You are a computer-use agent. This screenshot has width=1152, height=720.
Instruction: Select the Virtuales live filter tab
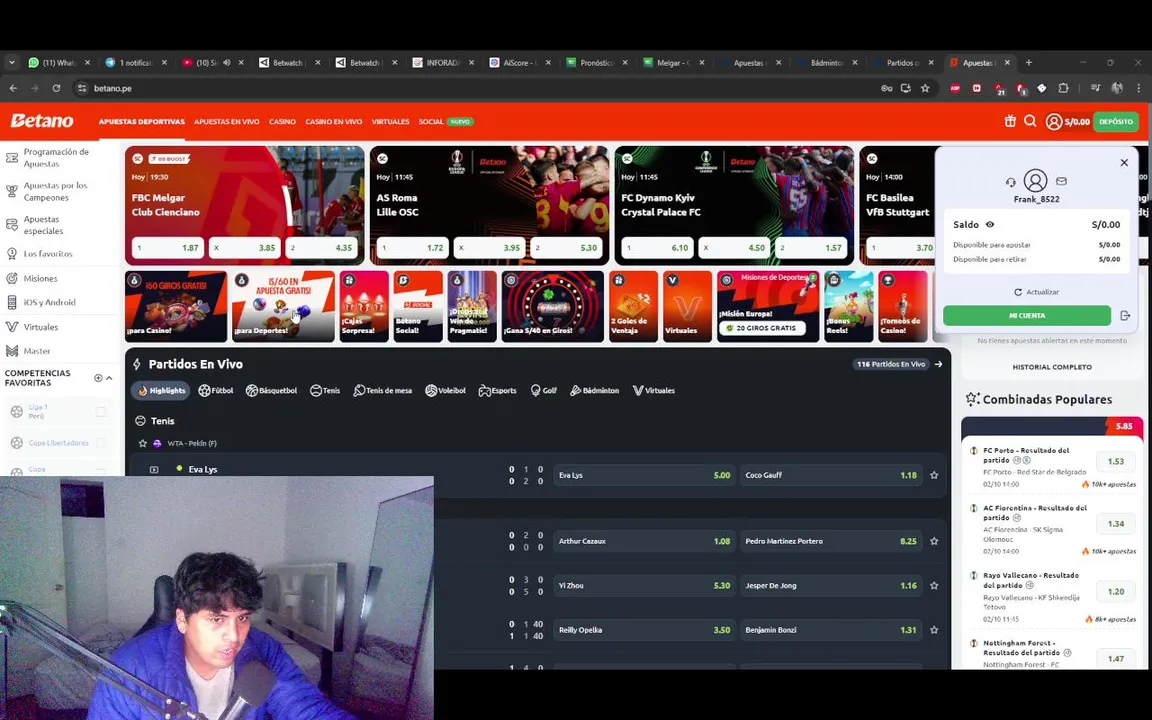653,391
